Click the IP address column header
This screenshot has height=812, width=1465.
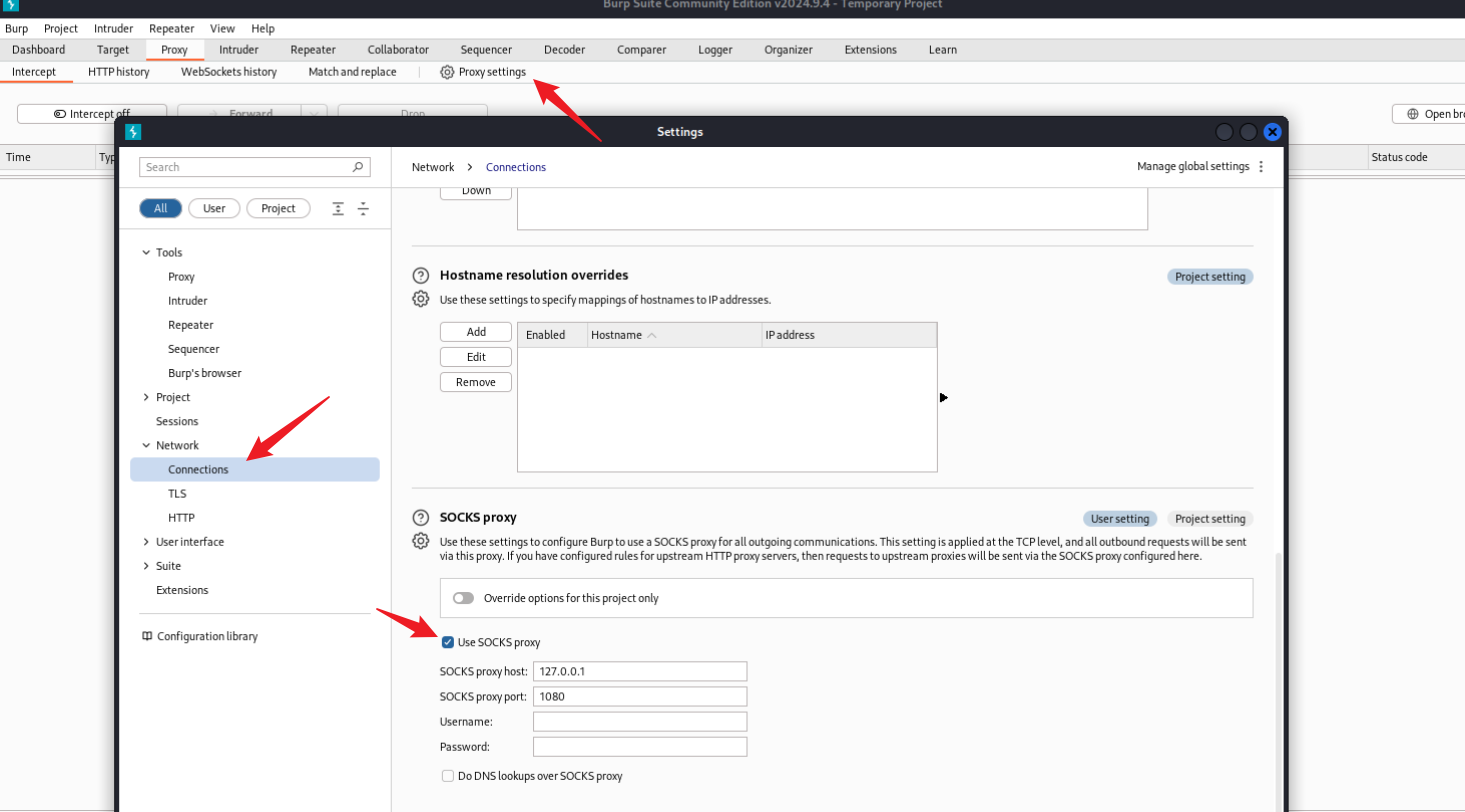coord(849,335)
